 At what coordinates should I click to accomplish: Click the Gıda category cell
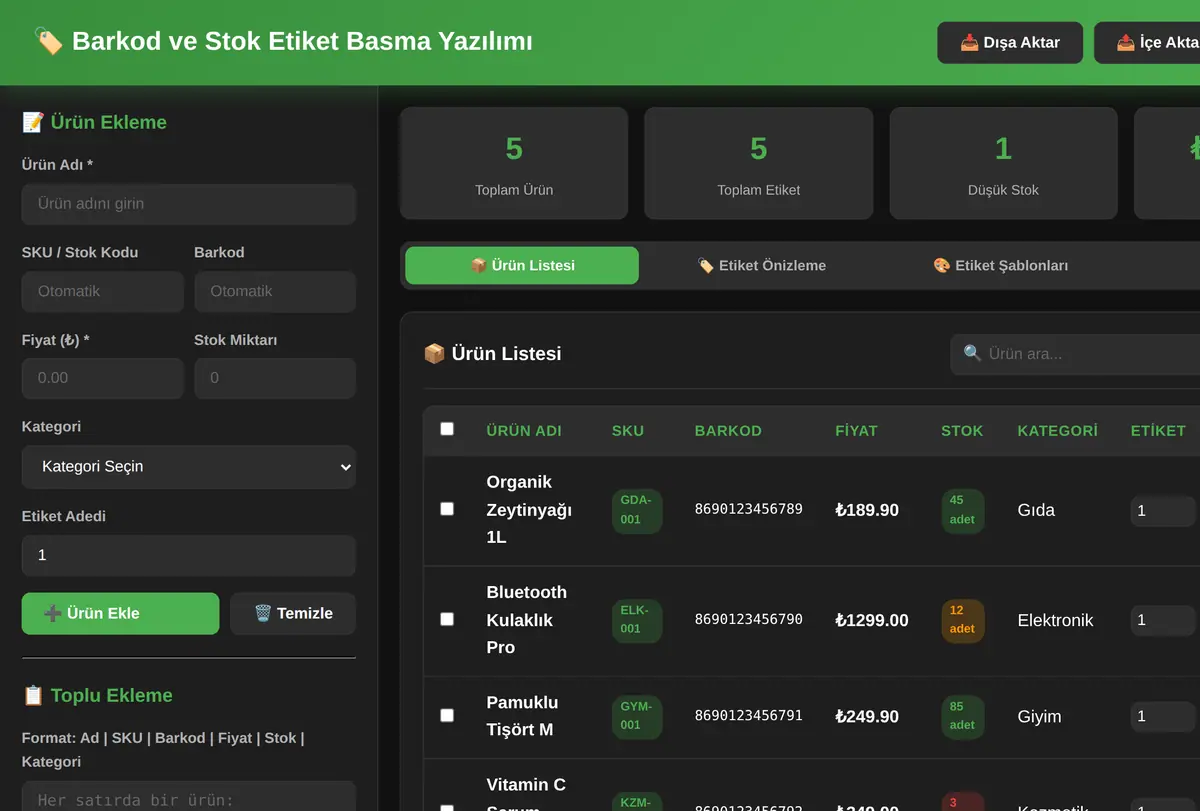[1036, 510]
